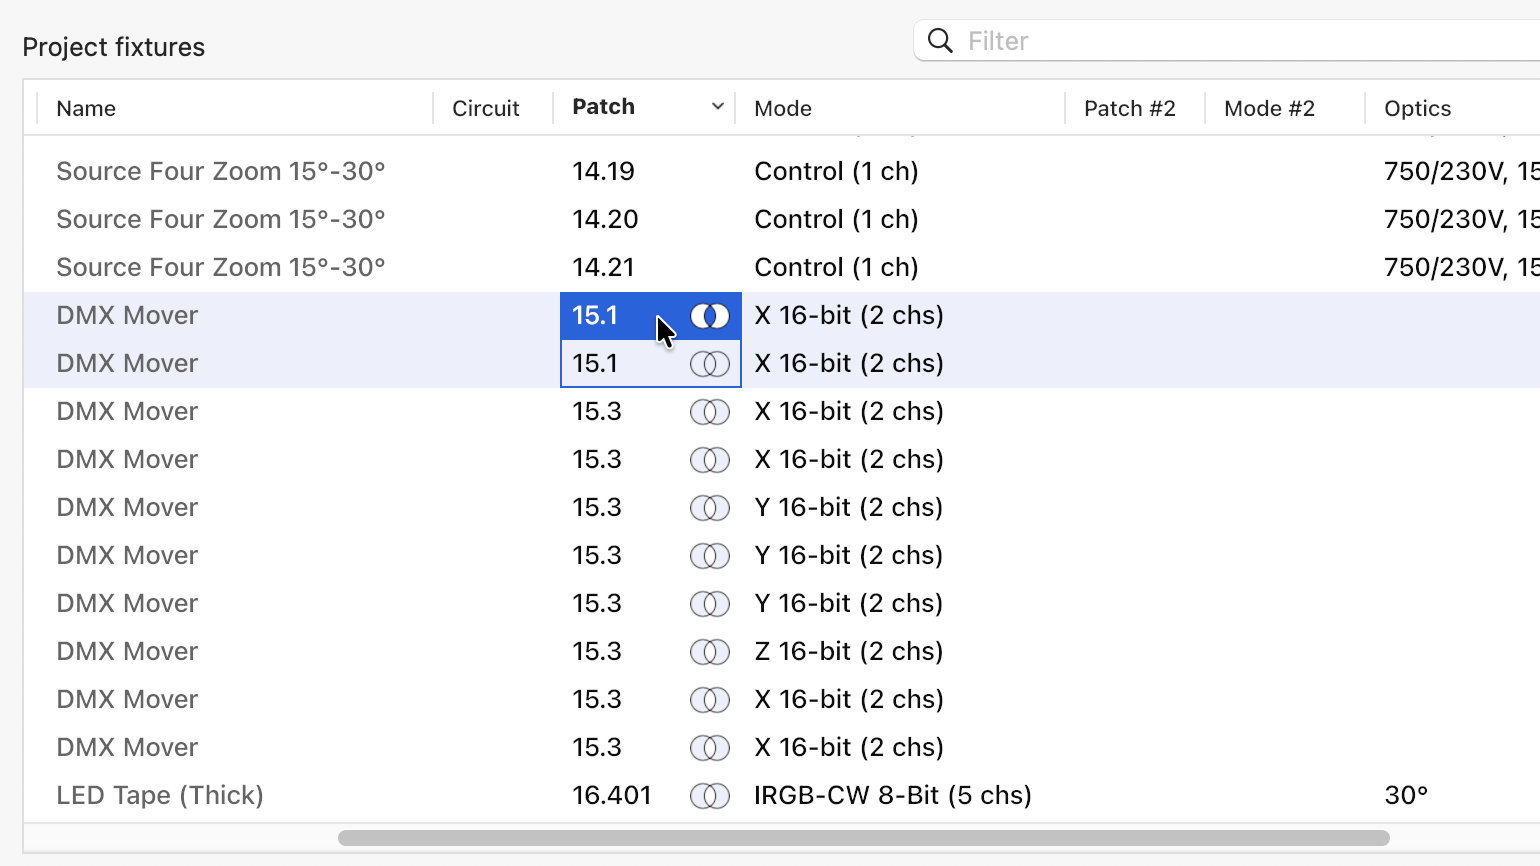Image resolution: width=1540 pixels, height=866 pixels.
Task: Click the overlap icon in the highlighted 15.1 cell
Action: click(710, 316)
